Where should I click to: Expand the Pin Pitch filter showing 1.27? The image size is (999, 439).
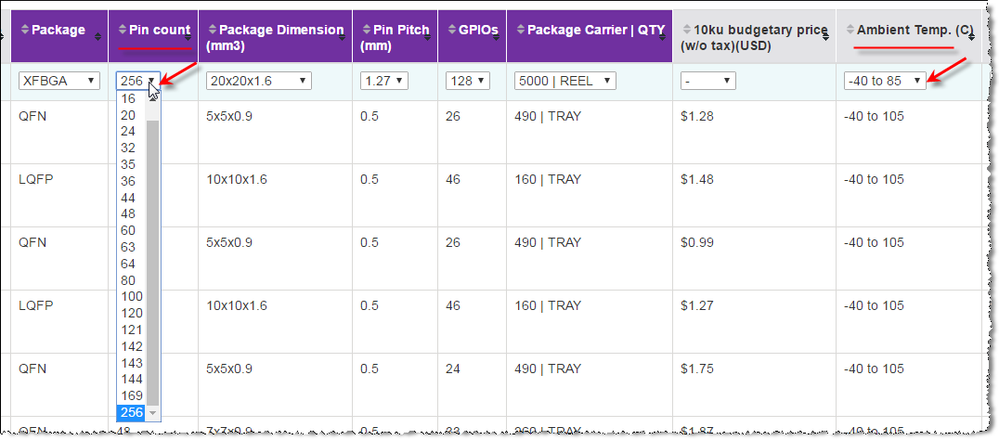(x=384, y=80)
